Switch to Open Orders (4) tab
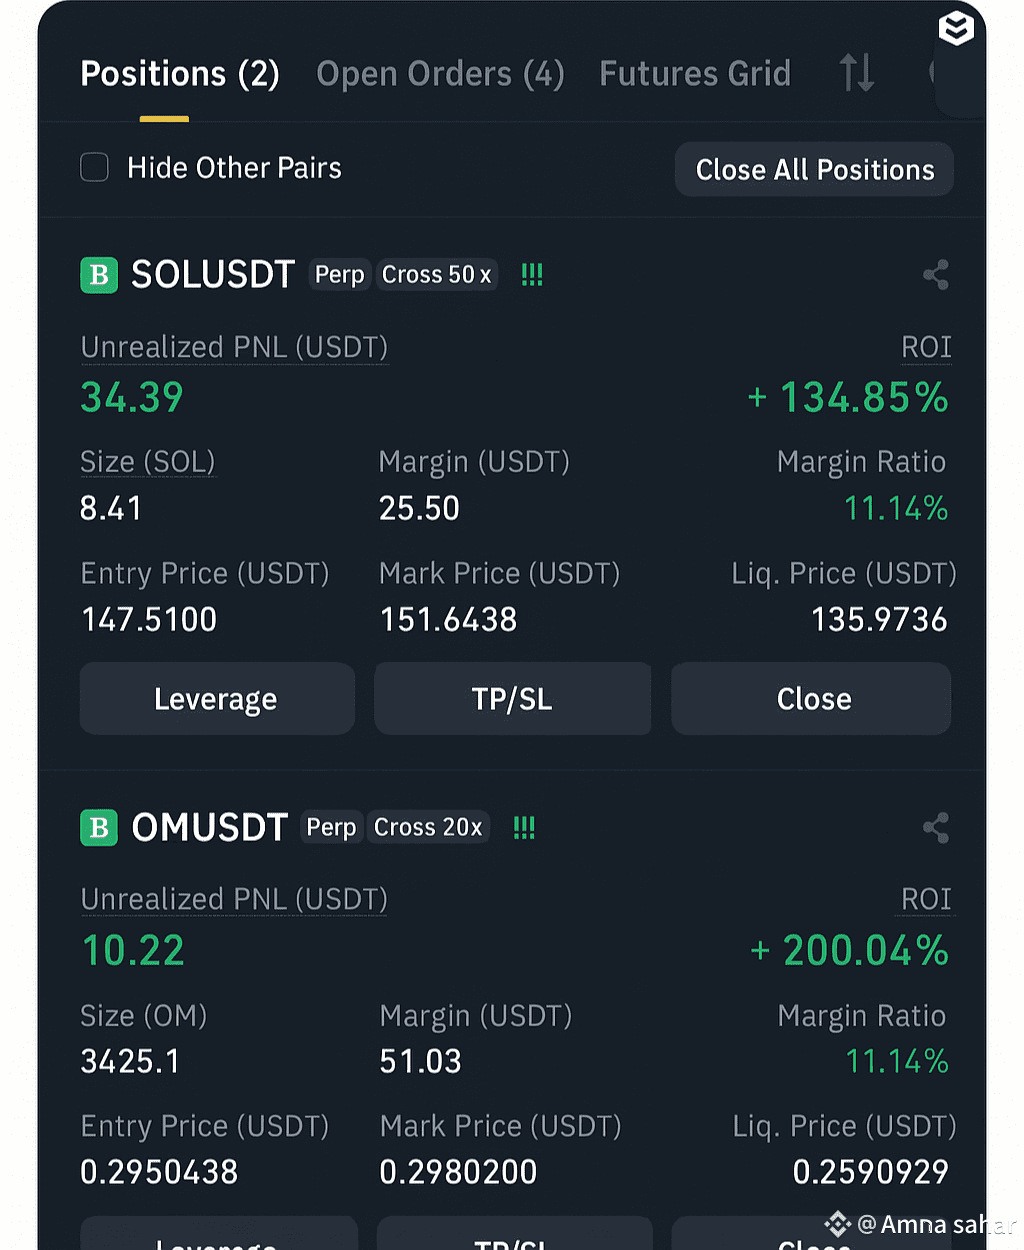This screenshot has height=1250, width=1024. coord(440,74)
